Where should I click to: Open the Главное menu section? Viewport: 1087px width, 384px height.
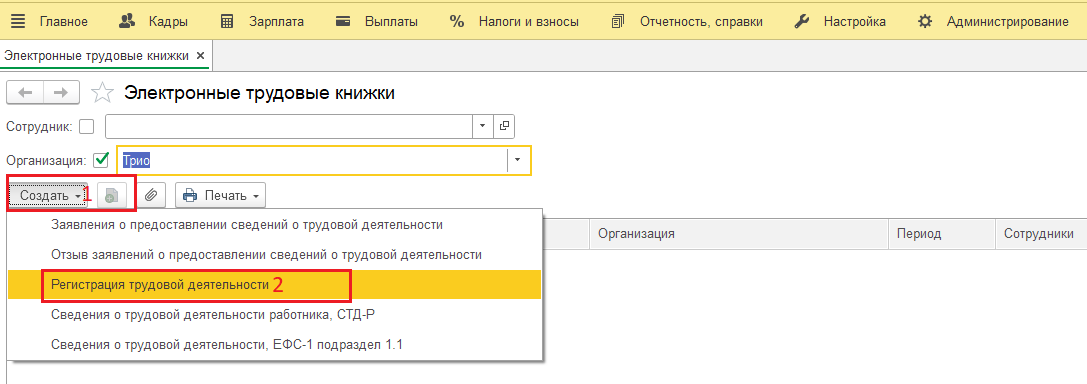click(x=64, y=21)
